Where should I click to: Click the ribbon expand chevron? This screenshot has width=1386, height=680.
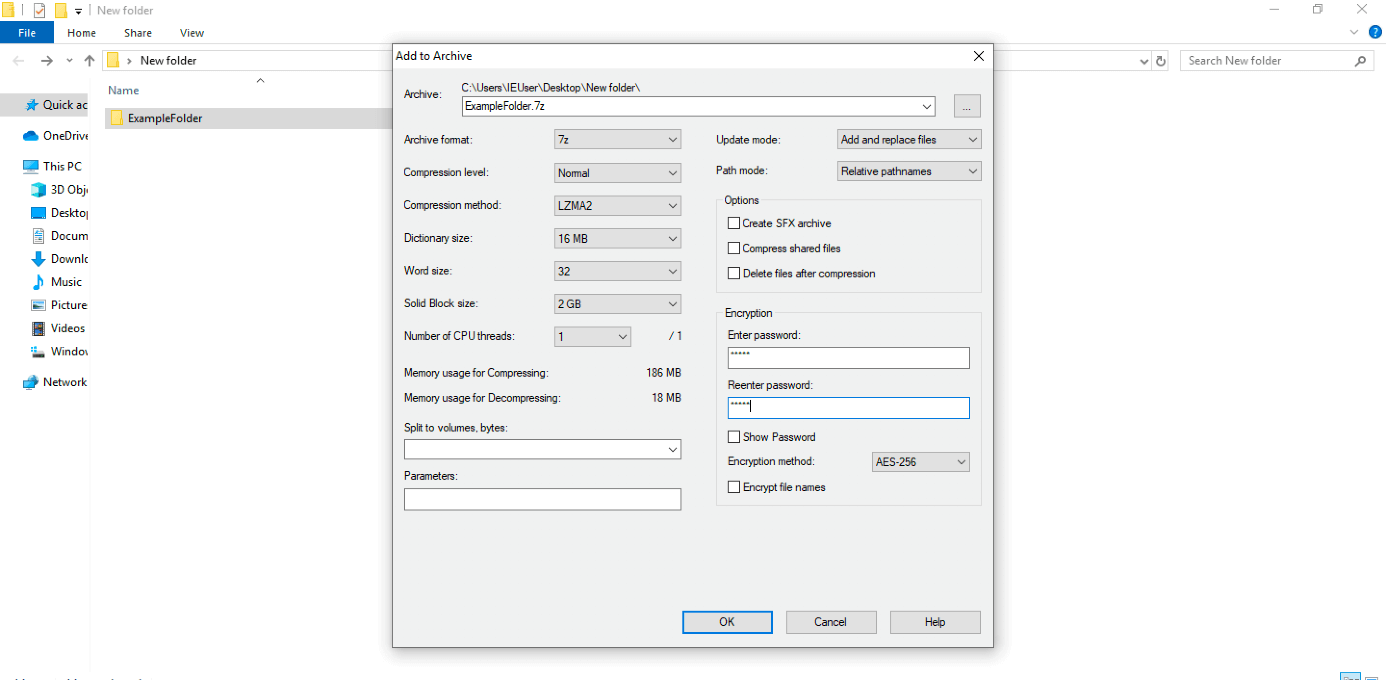coord(1354,33)
